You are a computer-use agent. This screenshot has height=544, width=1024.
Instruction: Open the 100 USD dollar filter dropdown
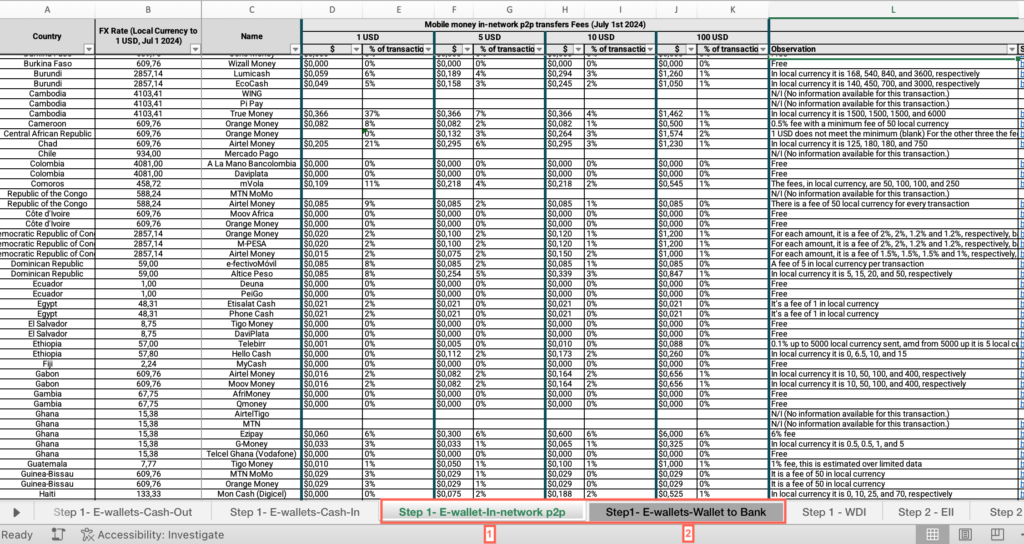coord(691,50)
